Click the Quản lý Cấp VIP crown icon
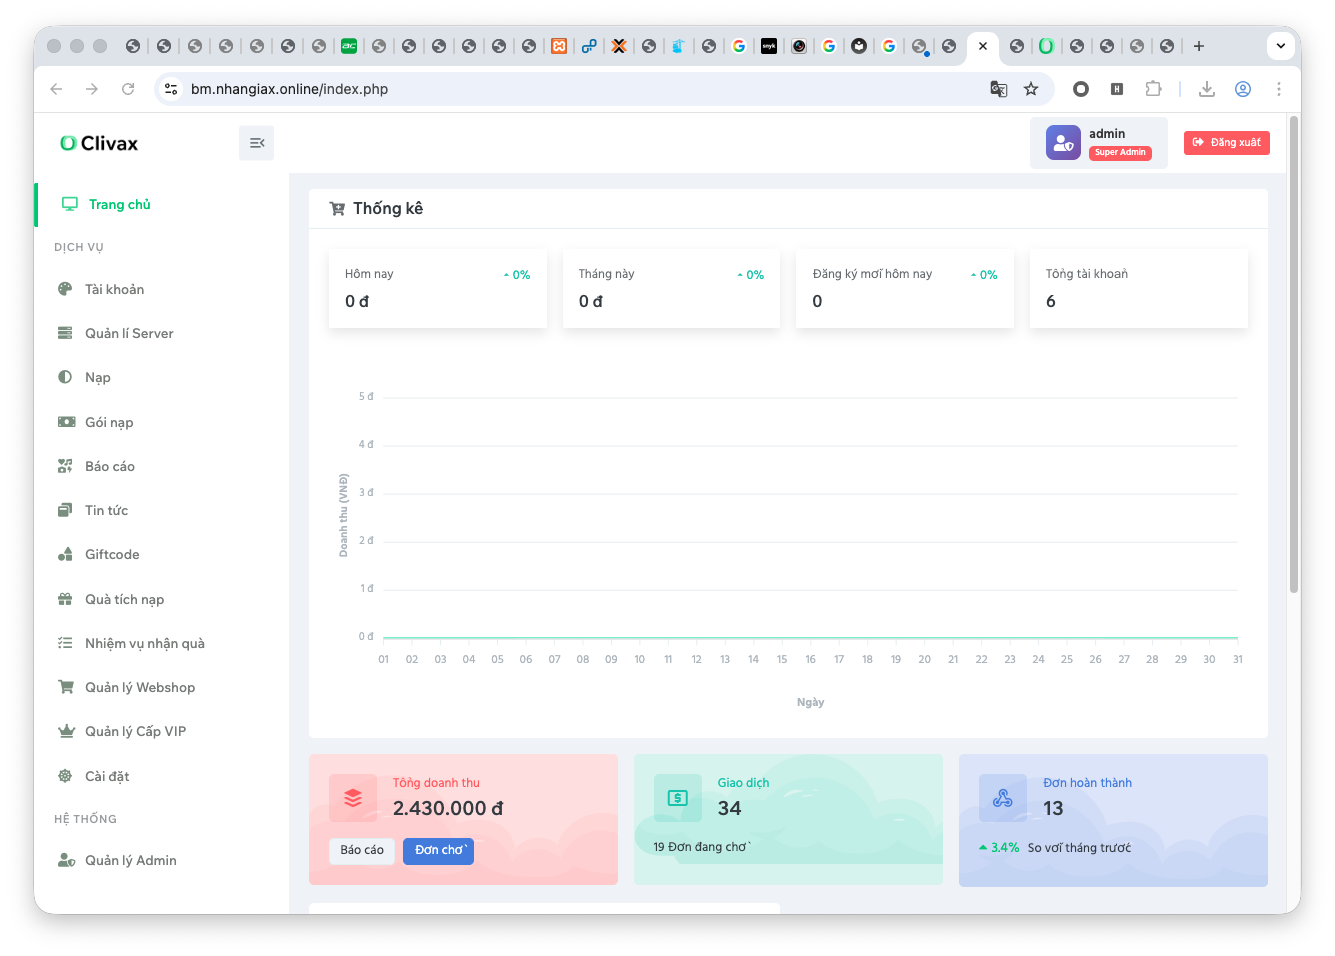Image resolution: width=1335 pixels, height=956 pixels. [x=66, y=731]
